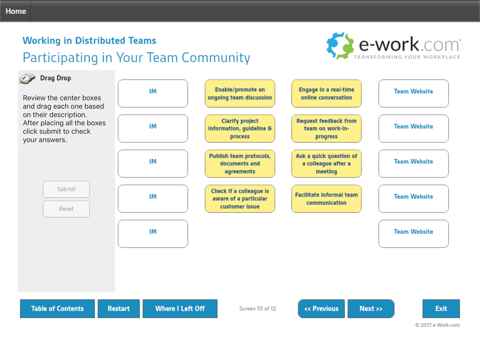Click the Drag Drop hand icon

pos(27,78)
